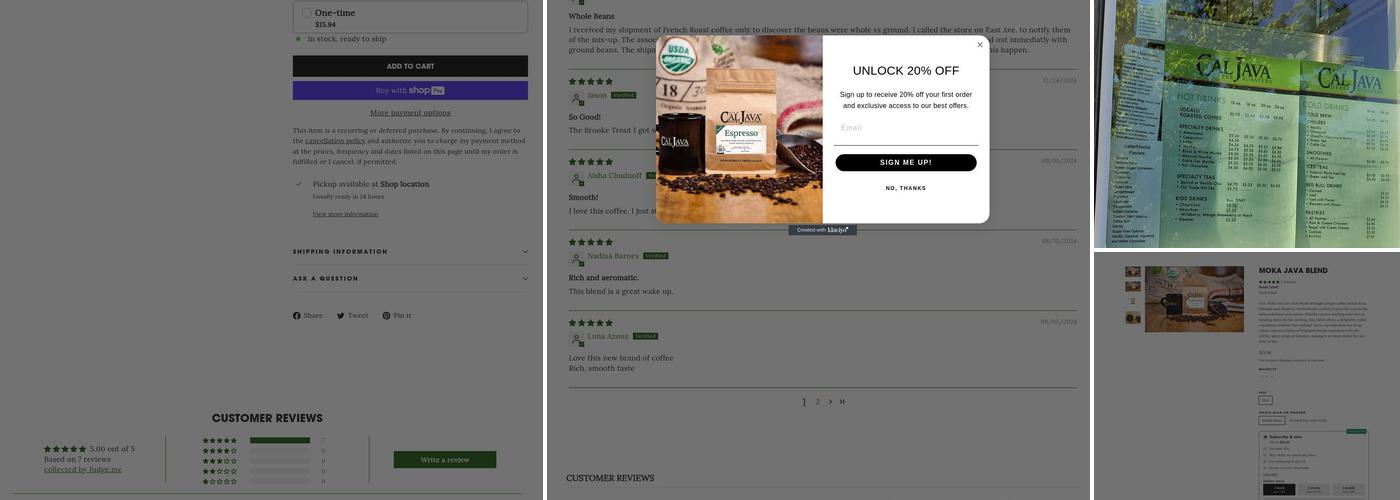Click Nadina Barnes's reviewer avatar icon
Screen dimensions: 1400x500
coord(576,258)
